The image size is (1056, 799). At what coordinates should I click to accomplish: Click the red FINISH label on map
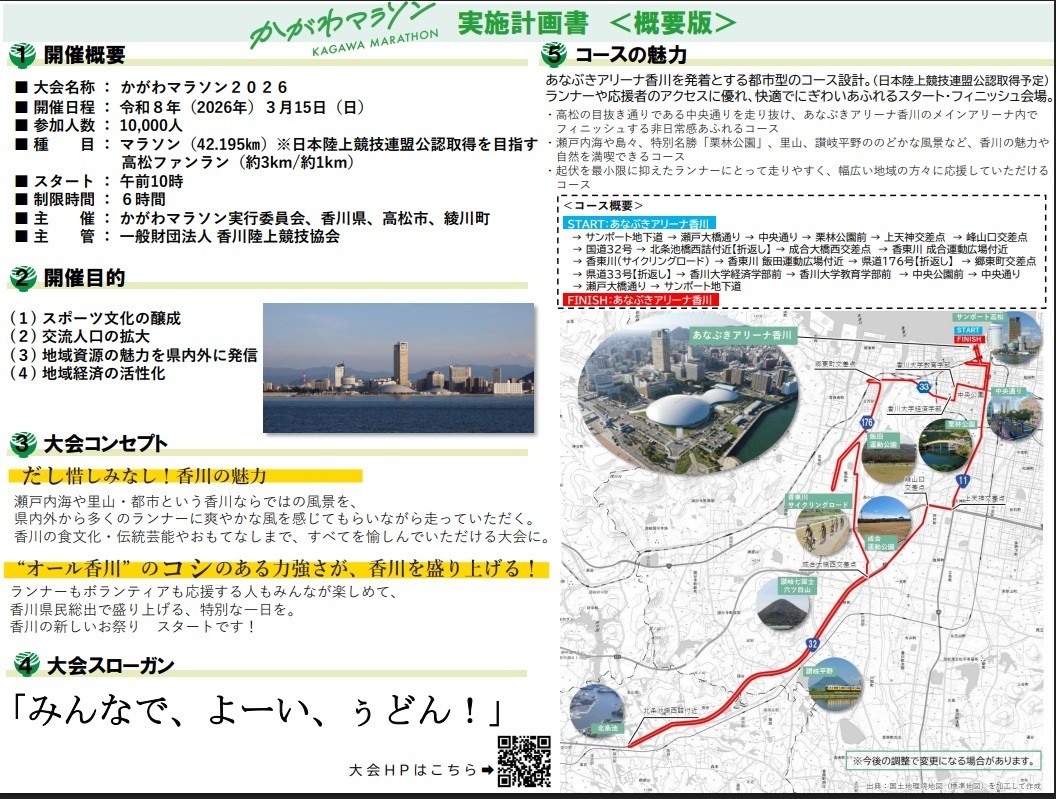pos(970,340)
